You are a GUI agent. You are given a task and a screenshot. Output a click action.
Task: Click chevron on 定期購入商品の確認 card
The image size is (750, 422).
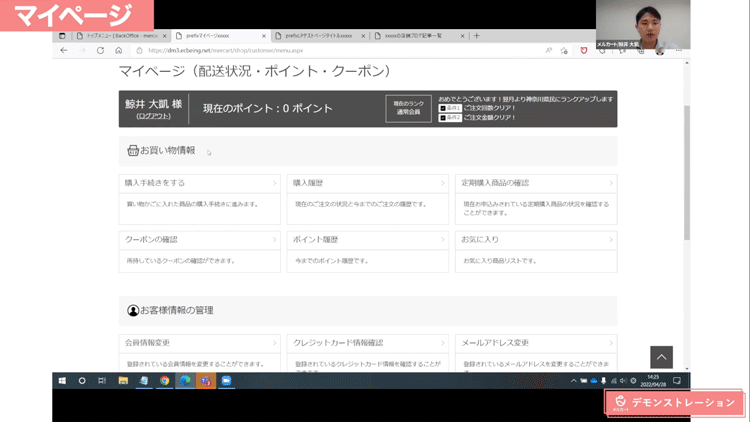click(611, 183)
